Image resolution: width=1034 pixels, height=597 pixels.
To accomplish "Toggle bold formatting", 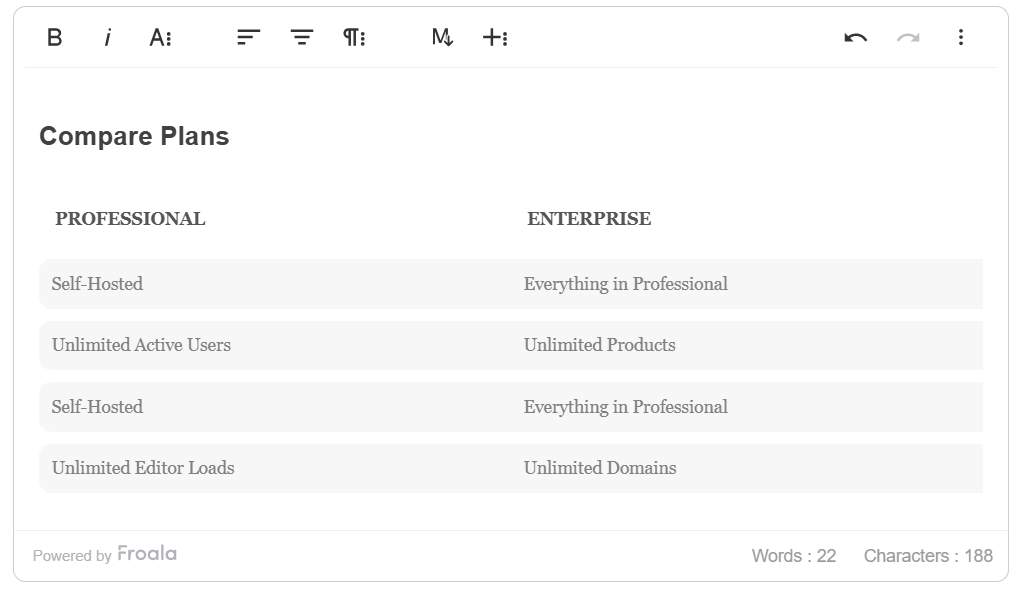I will point(55,38).
